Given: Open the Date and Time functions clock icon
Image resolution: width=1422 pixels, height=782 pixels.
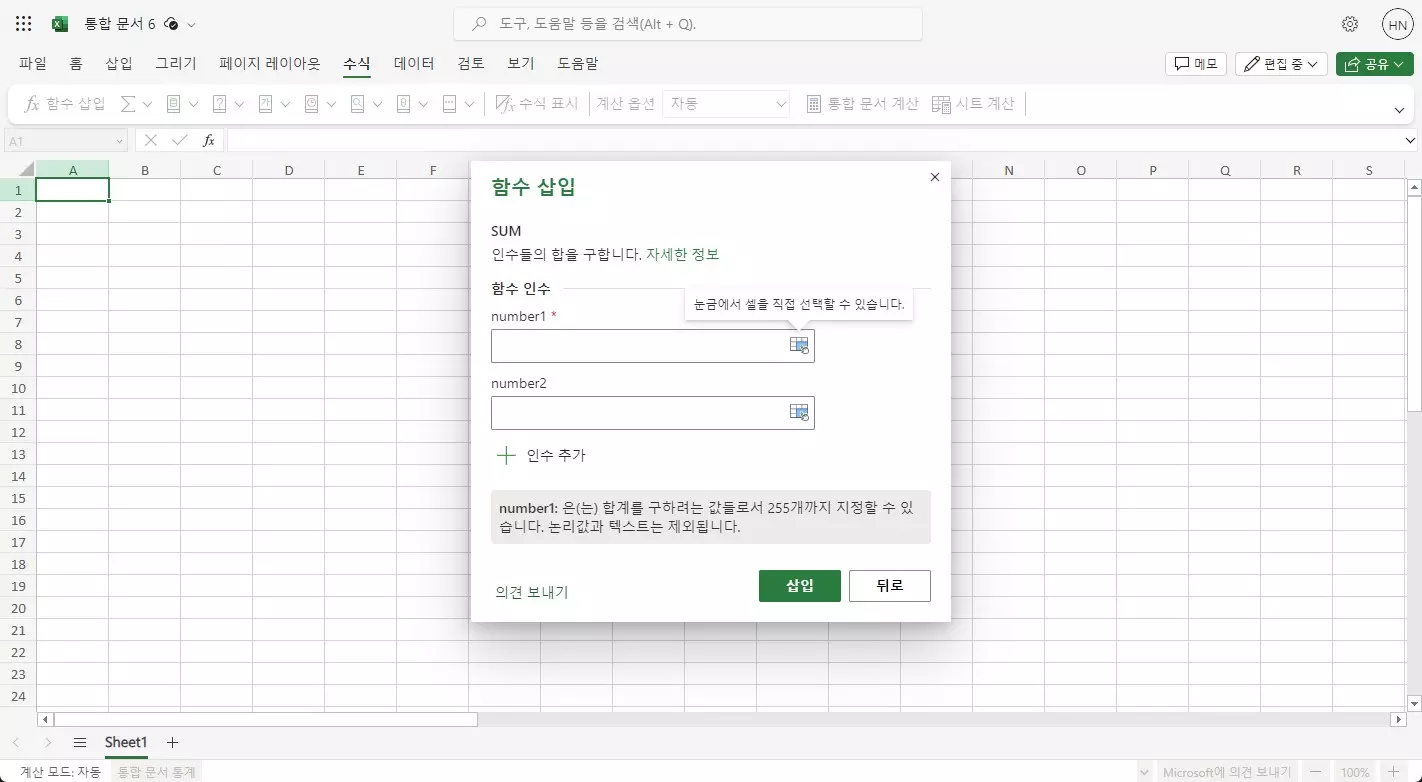Looking at the screenshot, I should click(x=312, y=104).
